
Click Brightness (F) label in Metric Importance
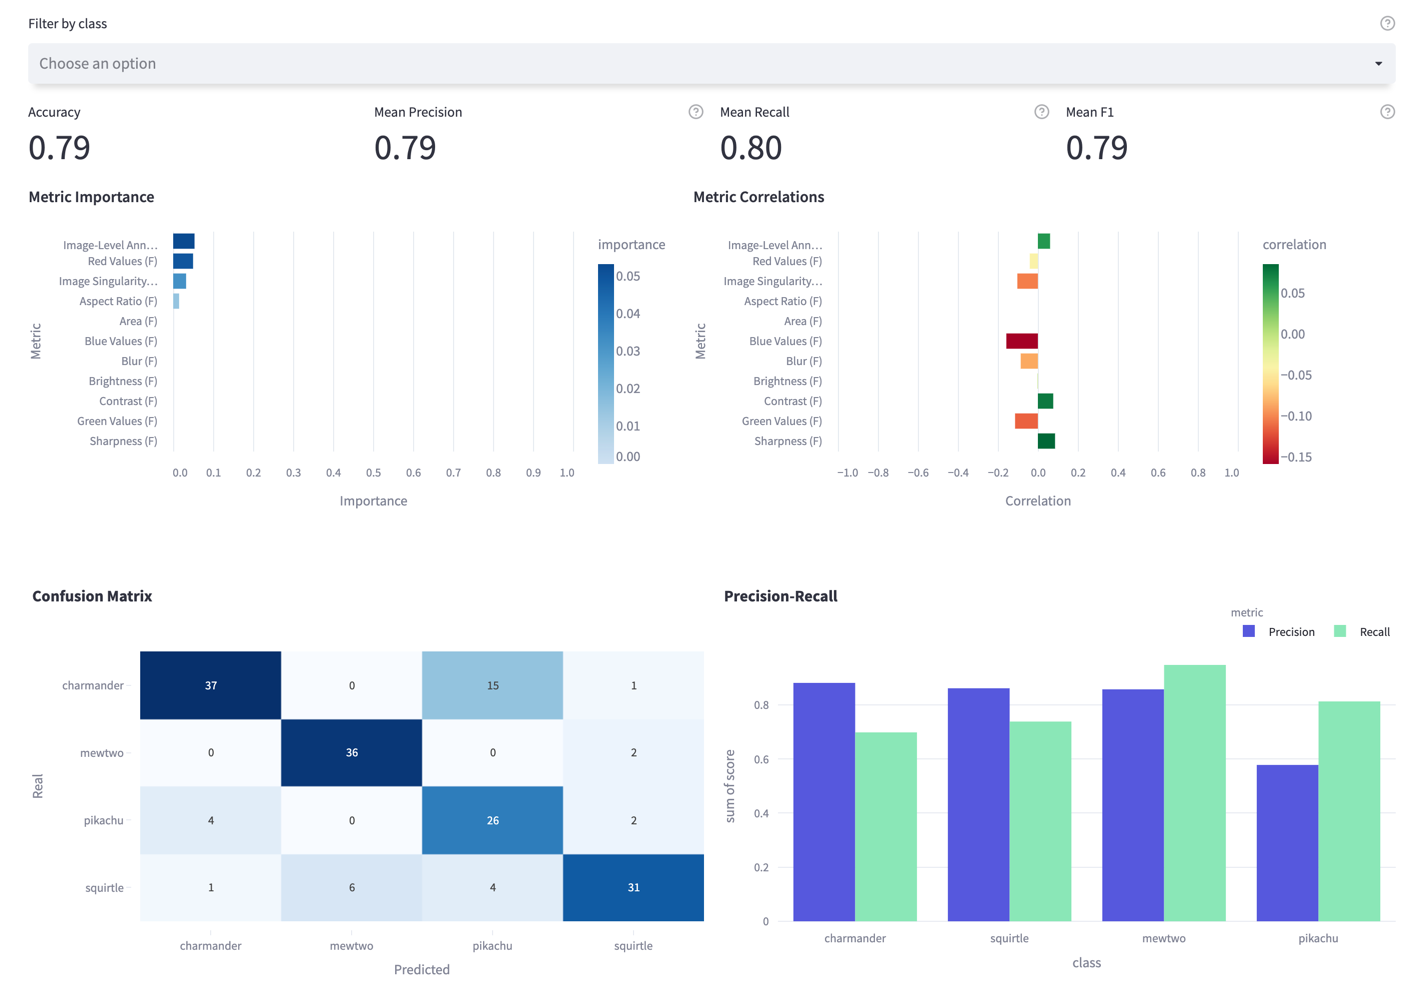point(122,381)
